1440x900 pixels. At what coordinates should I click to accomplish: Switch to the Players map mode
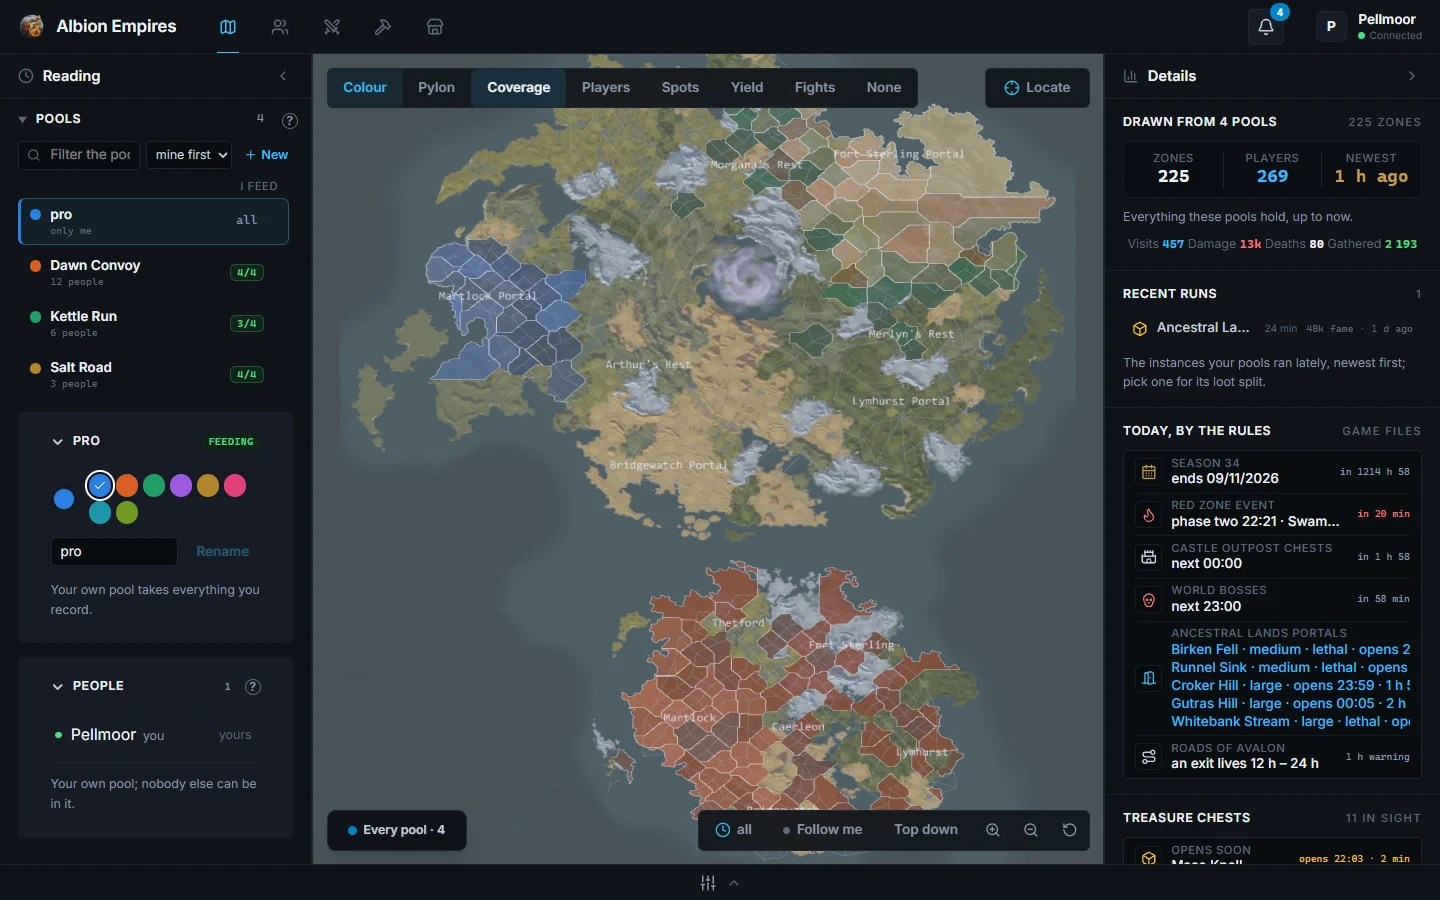tap(606, 88)
